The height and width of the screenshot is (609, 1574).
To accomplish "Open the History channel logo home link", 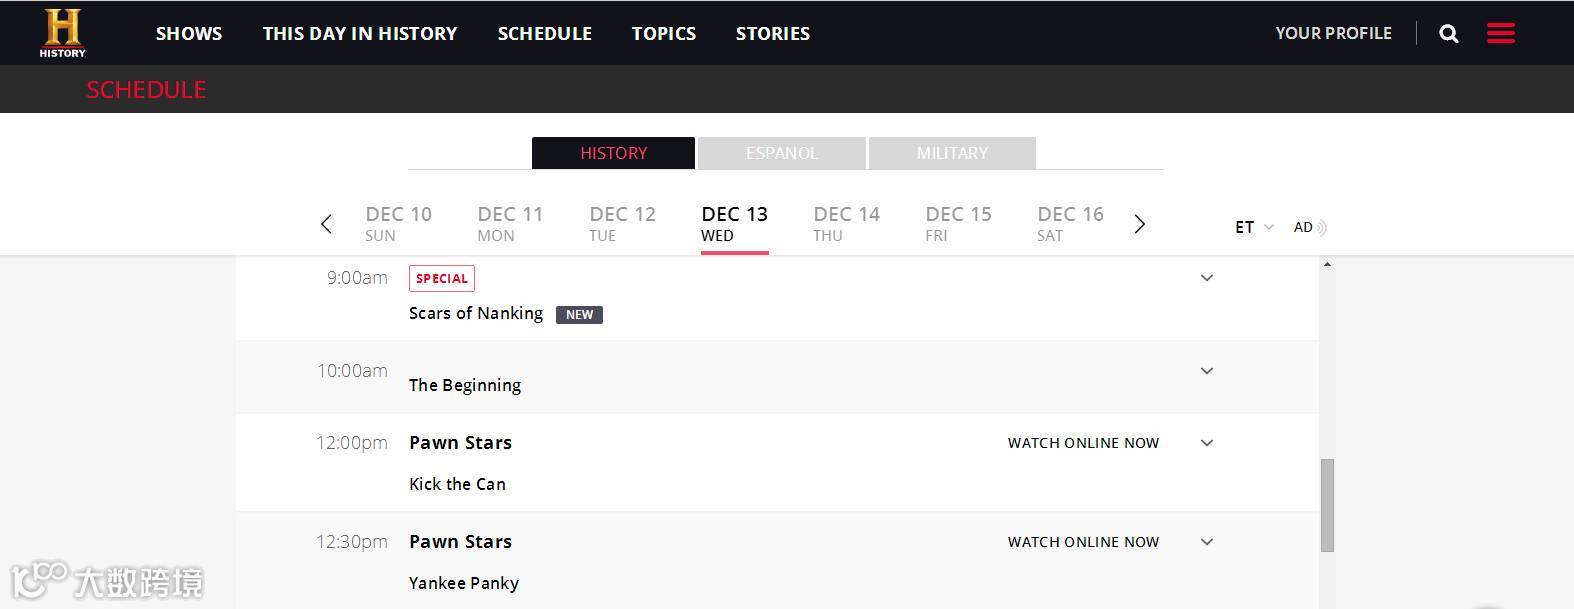I will 63,33.
